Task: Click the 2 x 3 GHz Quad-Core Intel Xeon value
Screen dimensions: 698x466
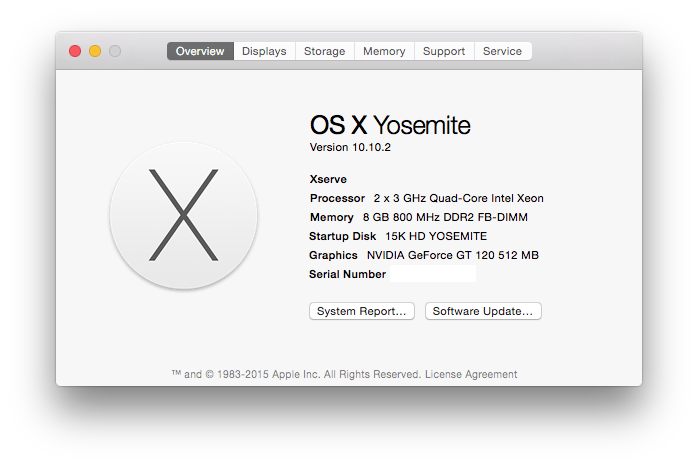Action: point(459,198)
